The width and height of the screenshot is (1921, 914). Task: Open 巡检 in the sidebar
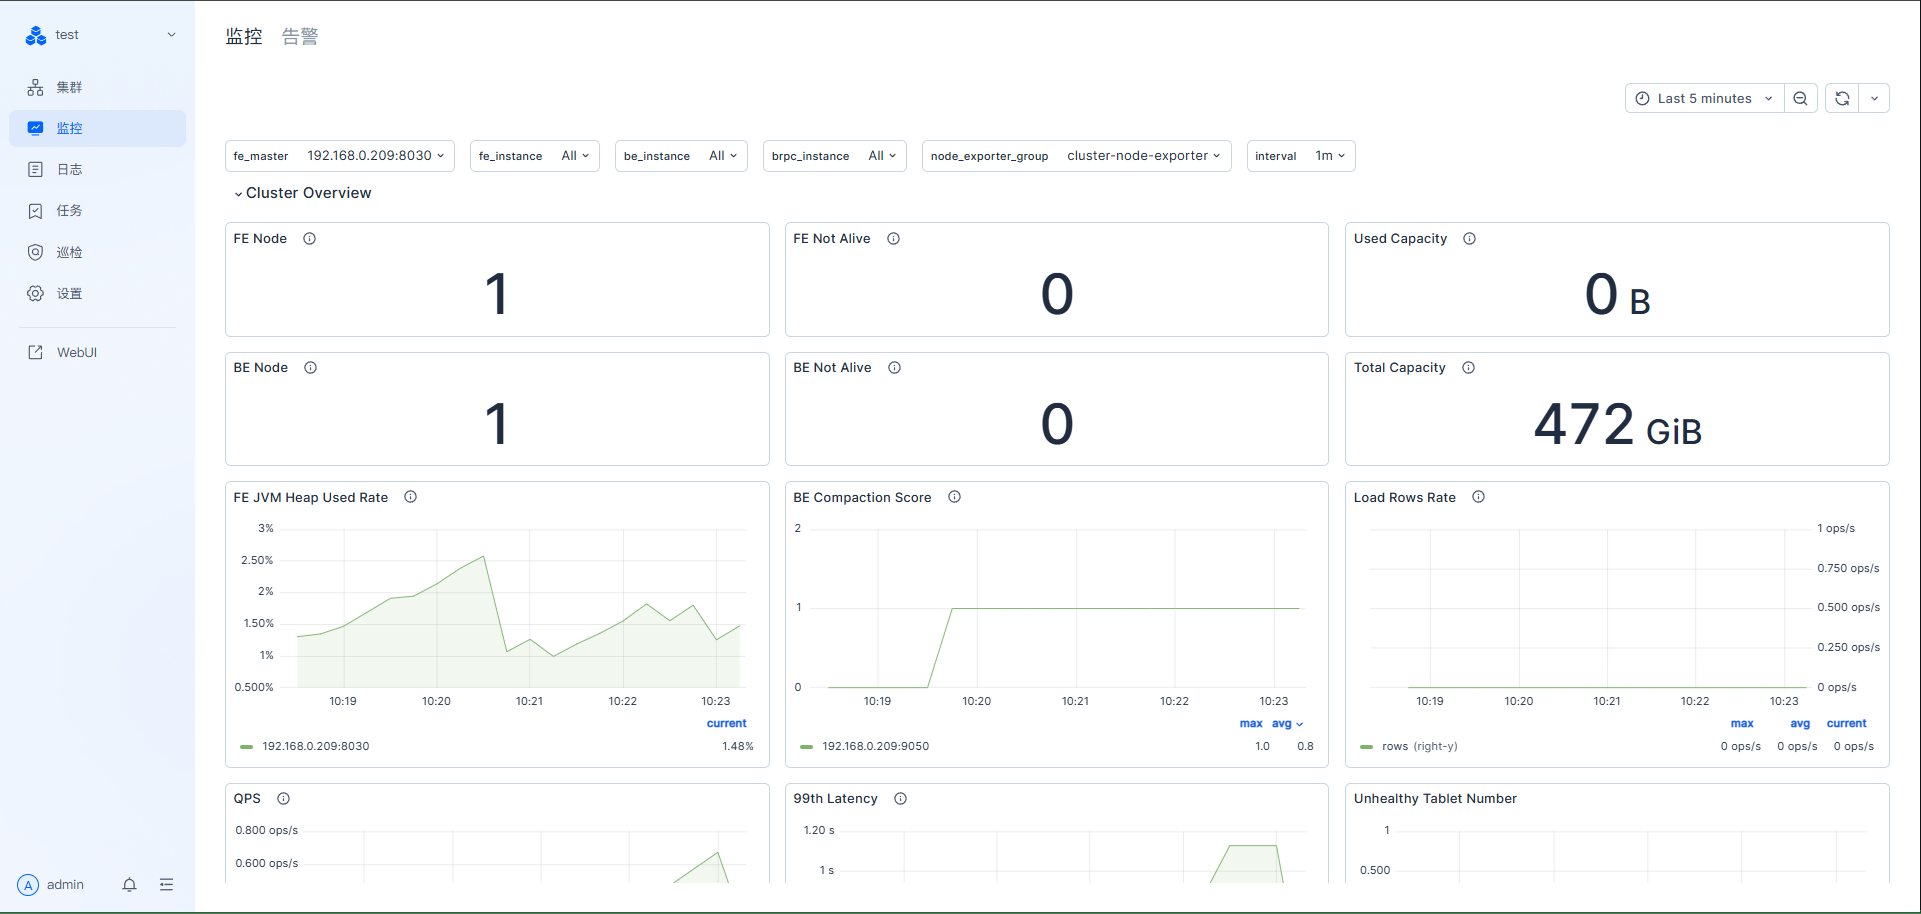[x=69, y=253]
